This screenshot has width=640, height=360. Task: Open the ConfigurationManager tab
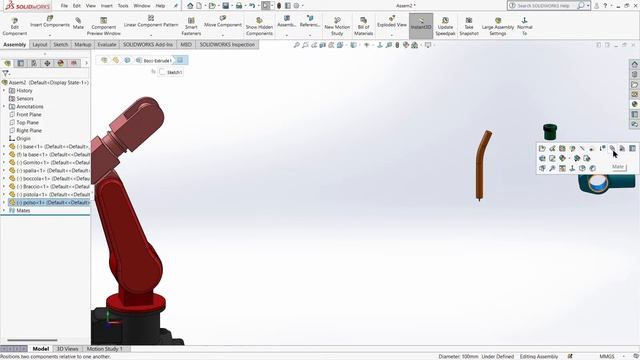click(x=34, y=63)
